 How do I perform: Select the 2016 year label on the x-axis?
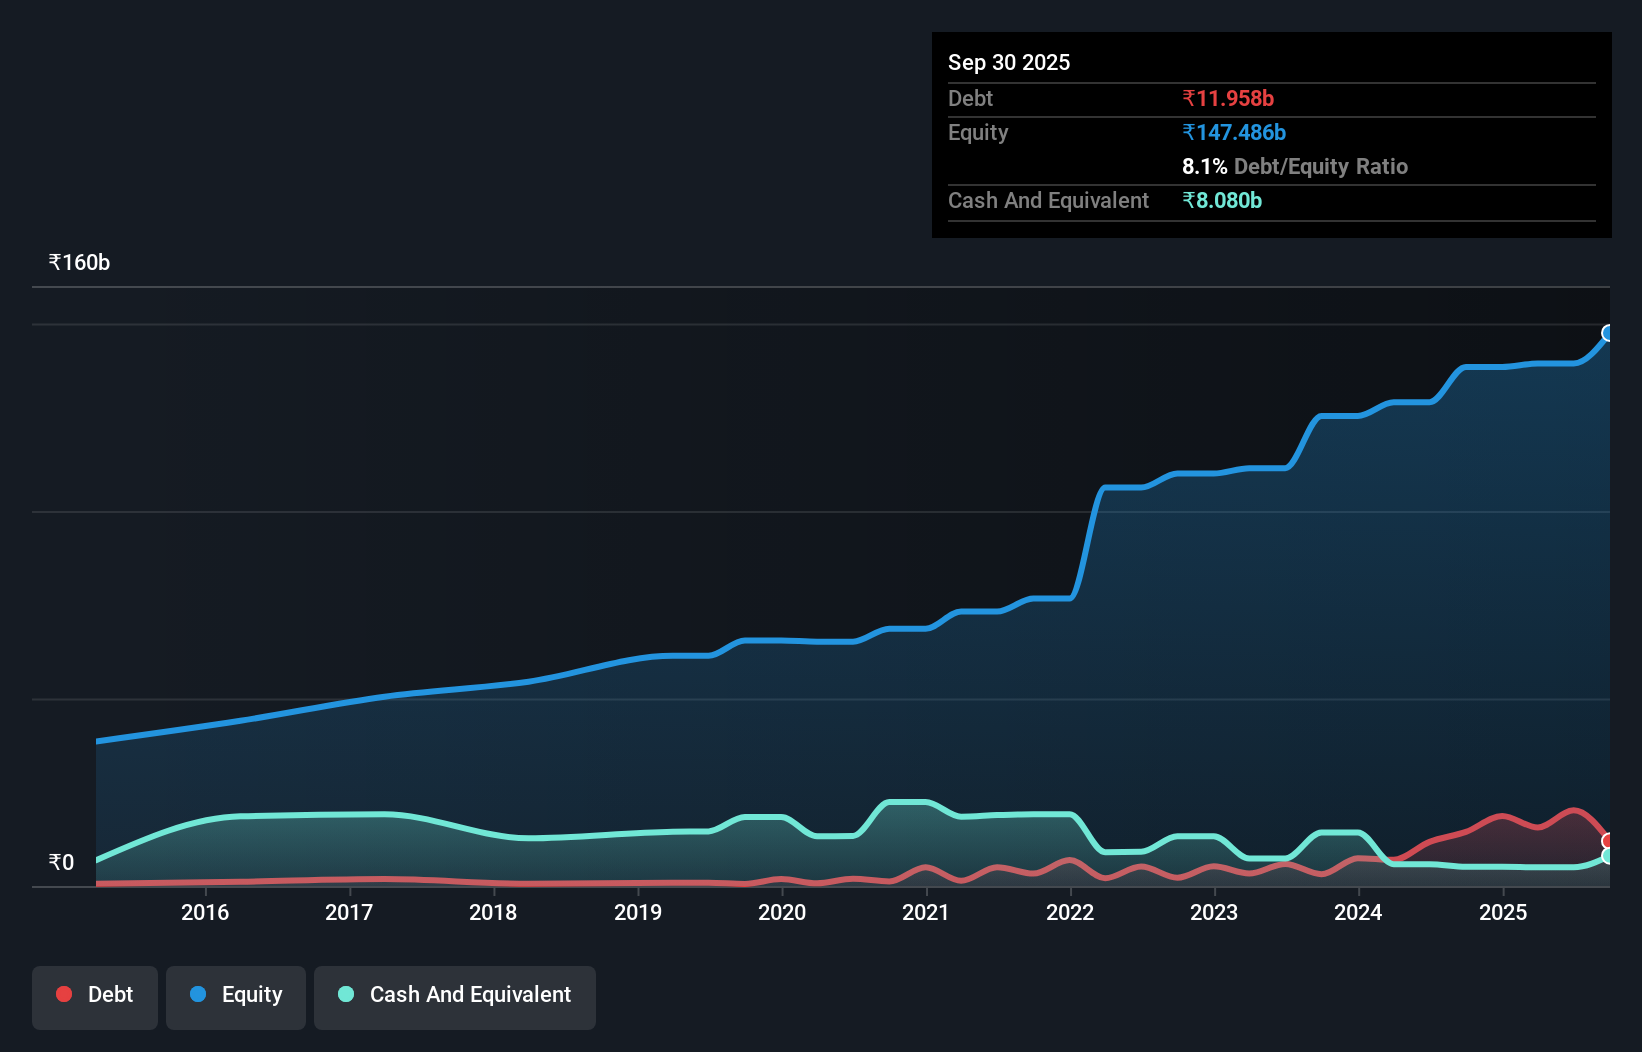(205, 912)
